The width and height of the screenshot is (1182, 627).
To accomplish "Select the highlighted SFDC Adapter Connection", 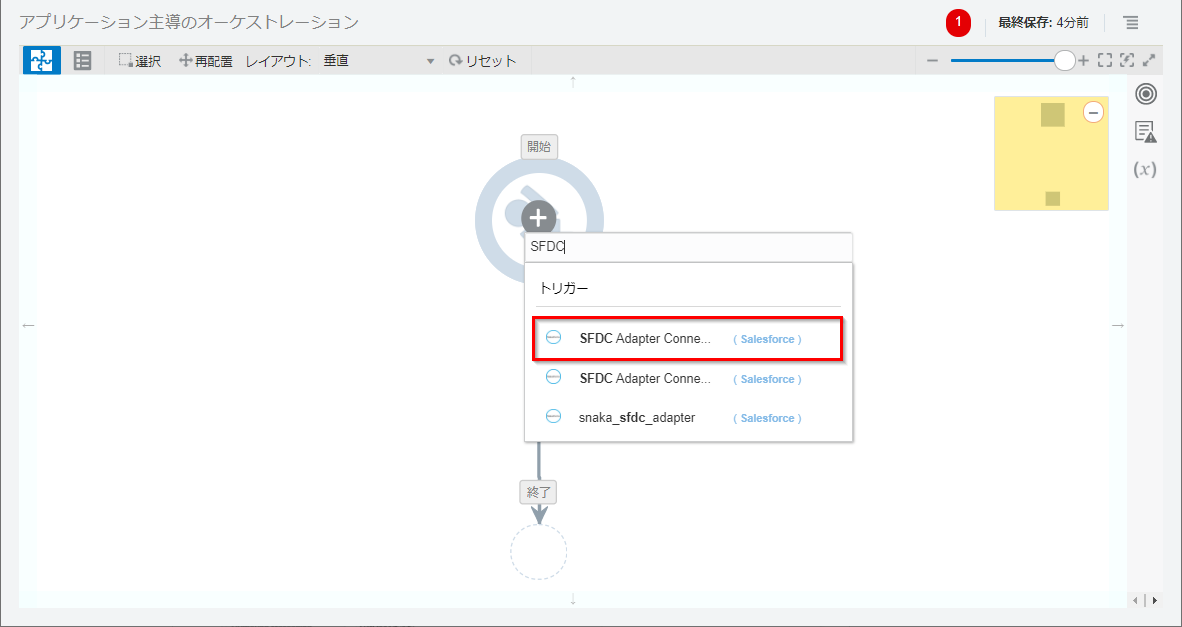I will tap(687, 339).
